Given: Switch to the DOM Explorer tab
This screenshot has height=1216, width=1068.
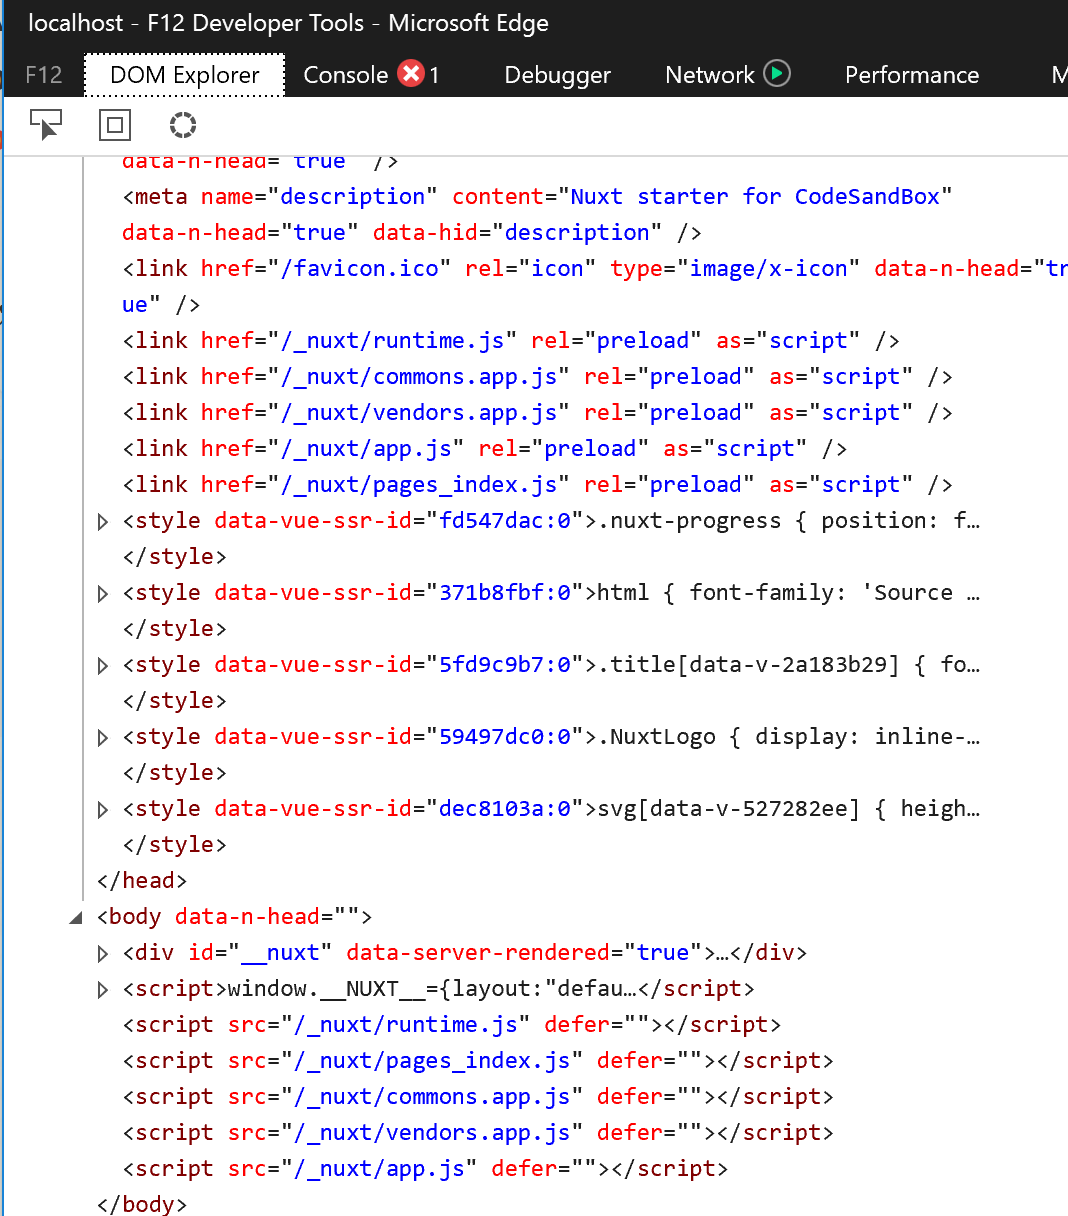Looking at the screenshot, I should [185, 75].
